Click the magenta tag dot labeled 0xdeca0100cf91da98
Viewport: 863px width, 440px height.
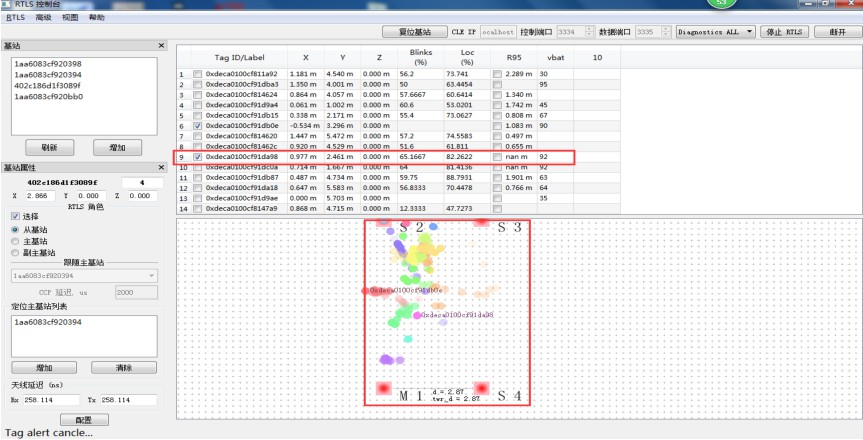pyautogui.click(x=416, y=314)
